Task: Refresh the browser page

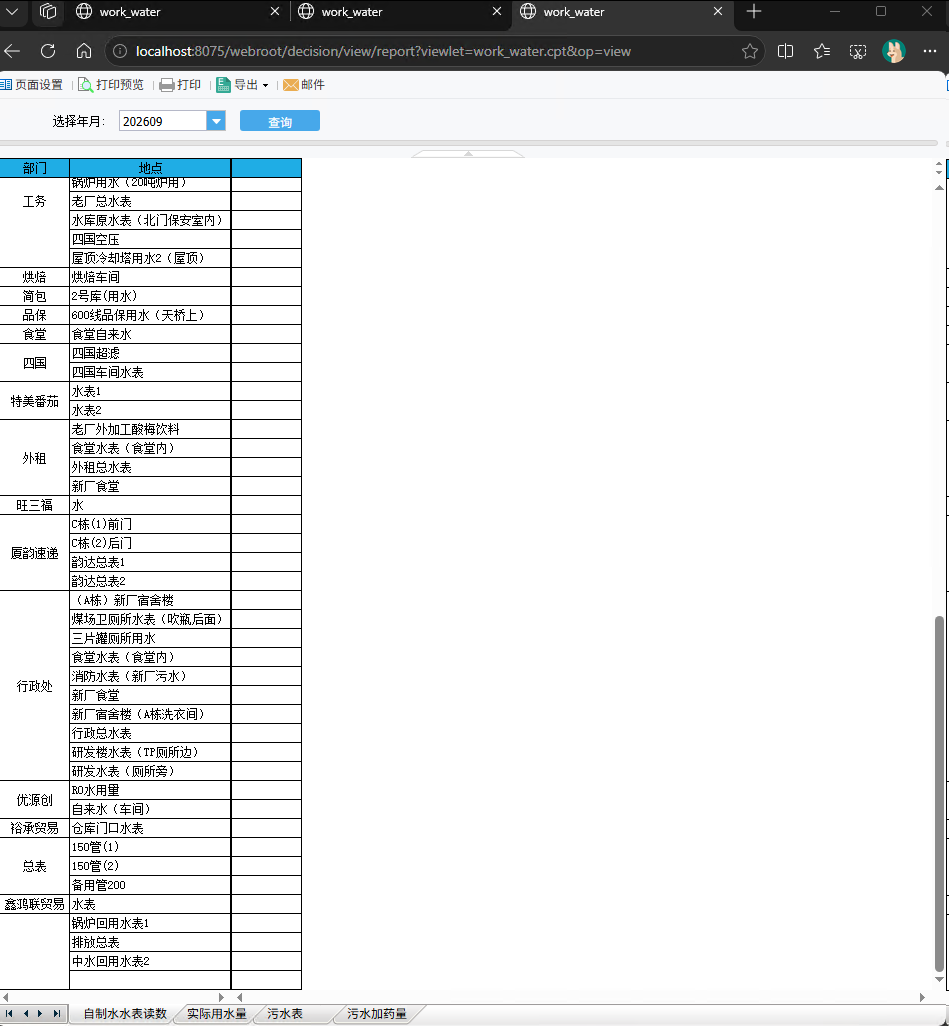Action: coord(48,51)
